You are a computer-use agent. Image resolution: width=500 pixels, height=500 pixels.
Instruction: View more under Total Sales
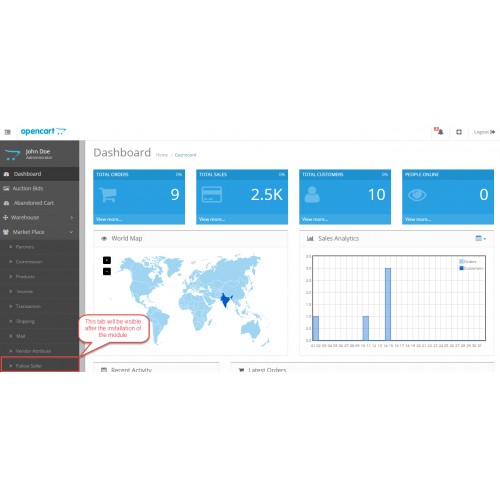pos(212,219)
